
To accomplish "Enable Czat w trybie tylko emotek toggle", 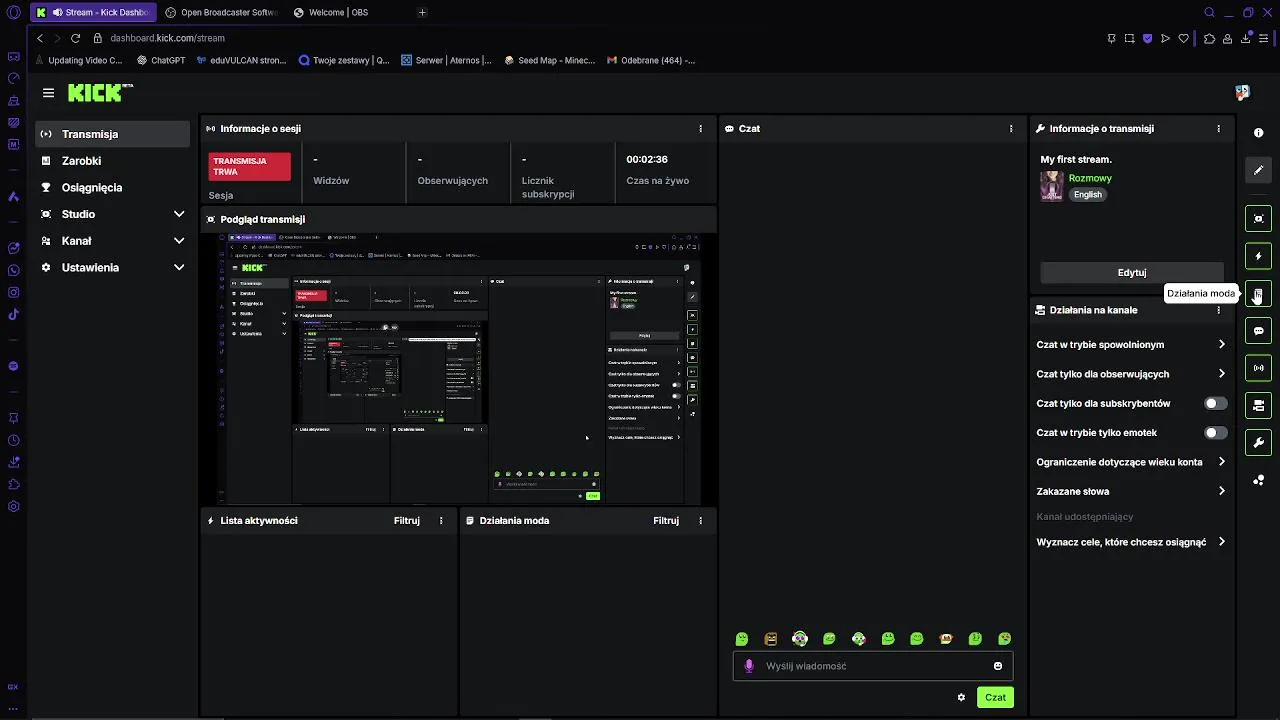I will pos(1215,433).
